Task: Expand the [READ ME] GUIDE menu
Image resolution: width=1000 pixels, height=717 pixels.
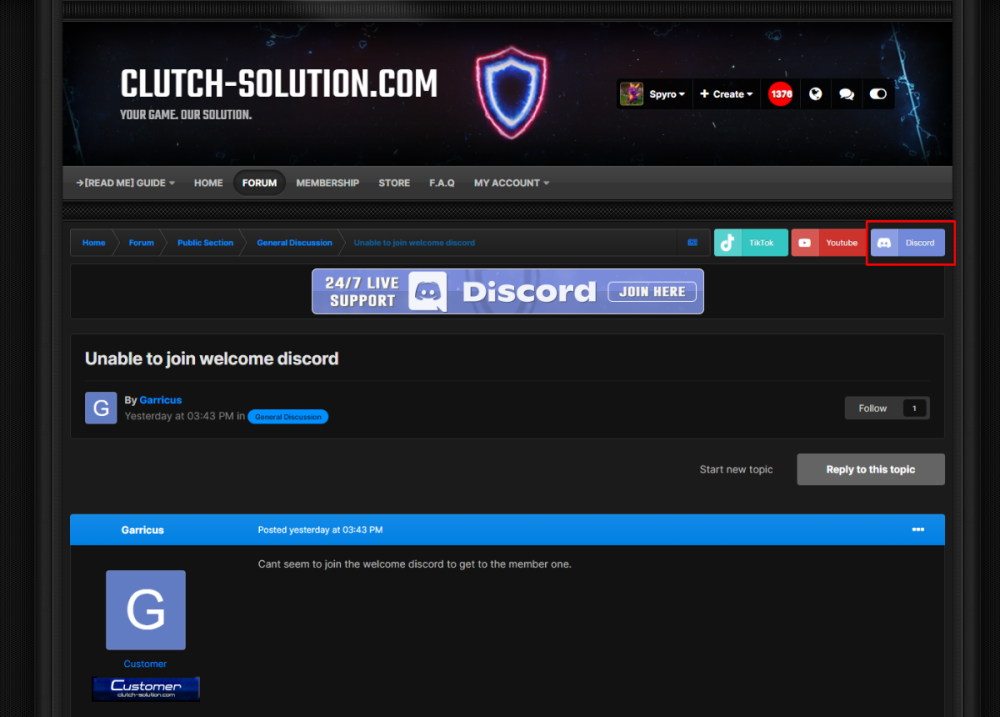Action: (126, 183)
